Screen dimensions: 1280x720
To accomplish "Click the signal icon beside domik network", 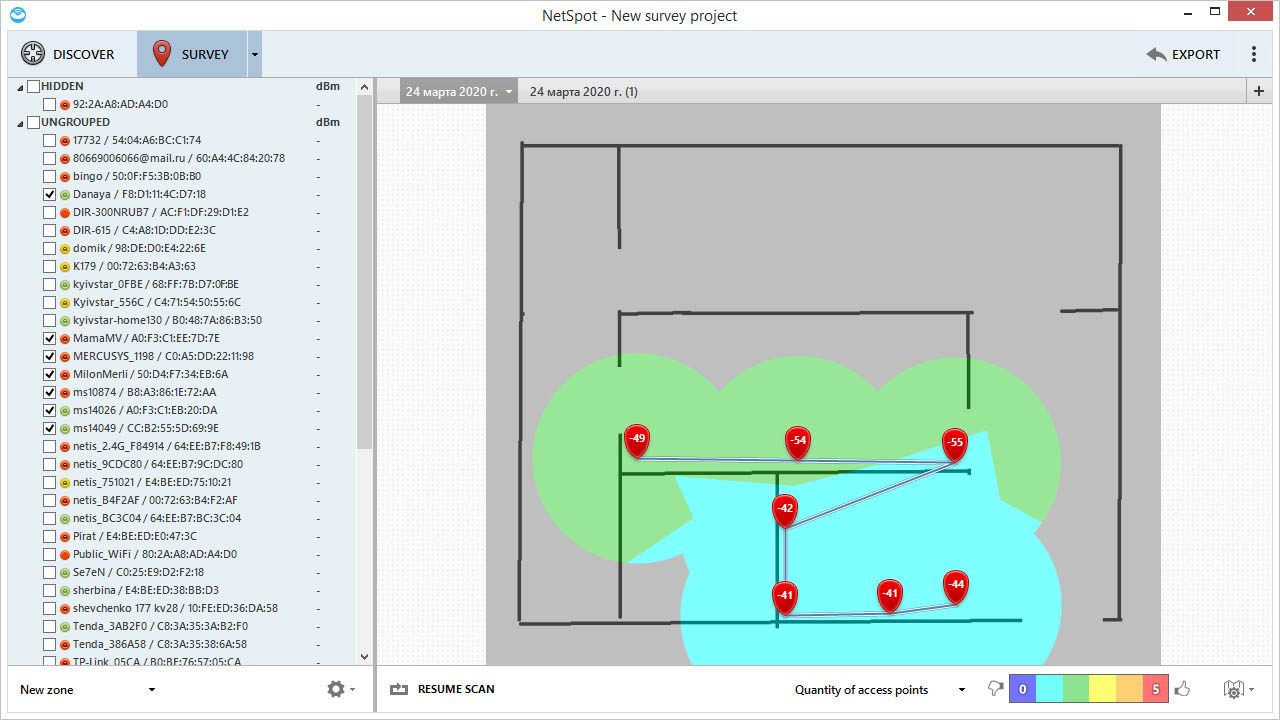I will click(65, 248).
